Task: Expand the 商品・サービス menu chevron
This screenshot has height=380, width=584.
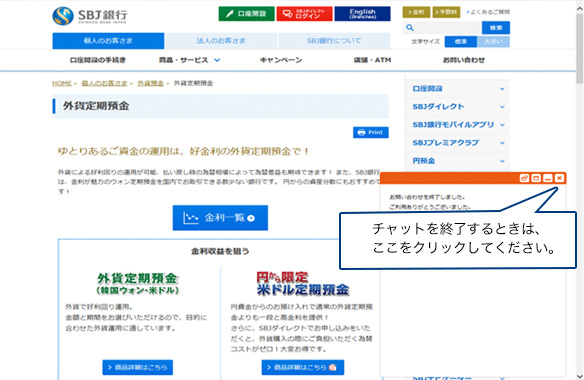Action: tap(217, 60)
